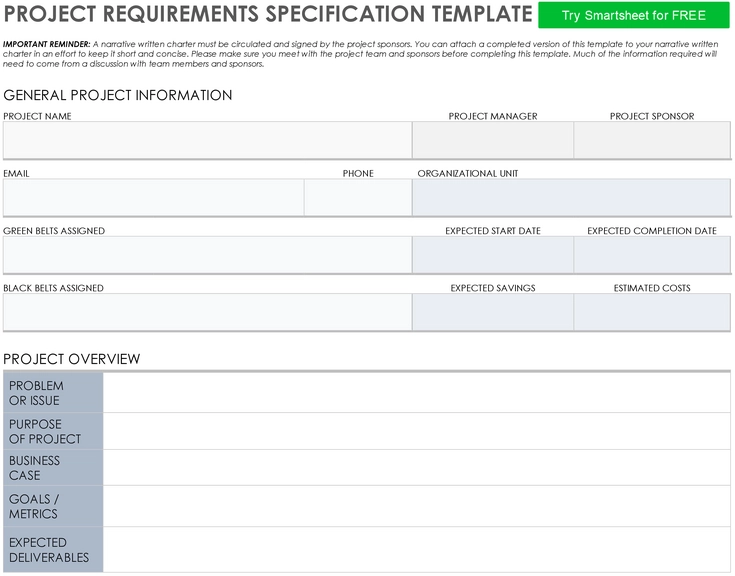Click the Expected Deliverables text area

[x=417, y=549]
